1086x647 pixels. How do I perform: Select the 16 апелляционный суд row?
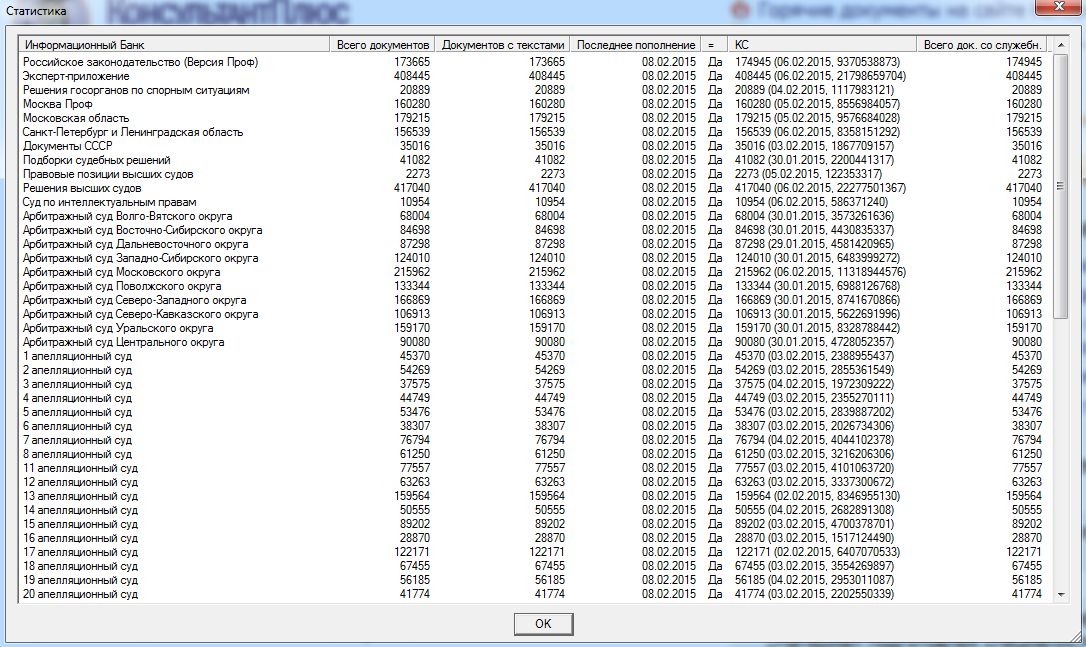[x=533, y=538]
